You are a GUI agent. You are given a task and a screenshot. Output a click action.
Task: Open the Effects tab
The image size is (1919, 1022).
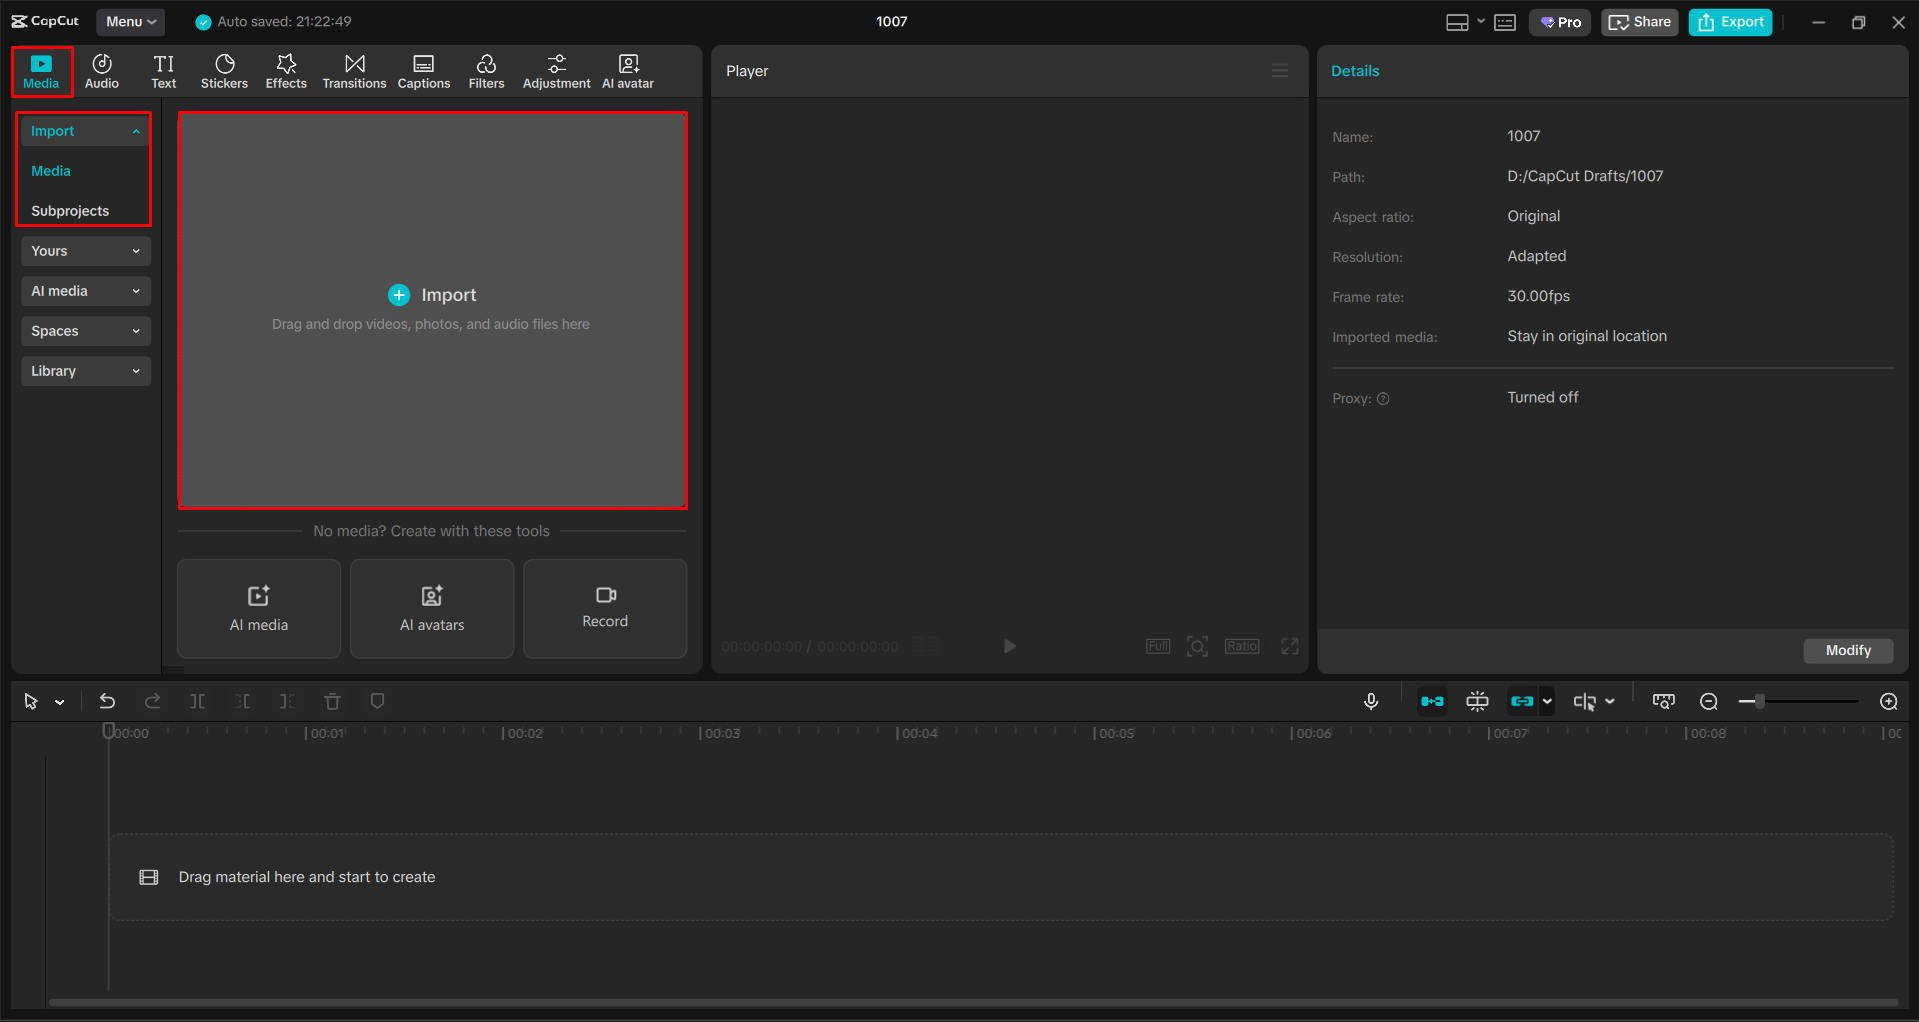(x=286, y=72)
